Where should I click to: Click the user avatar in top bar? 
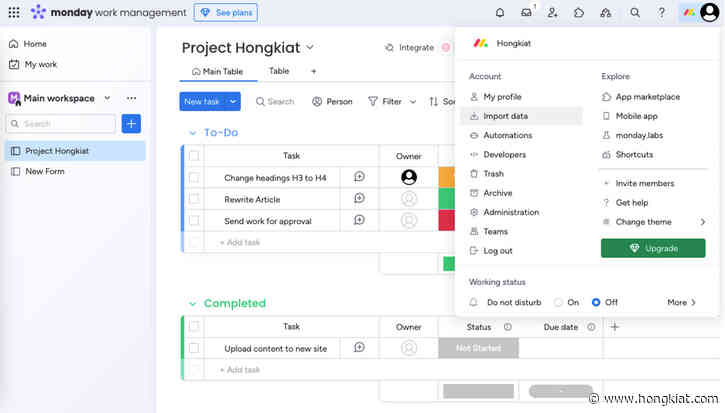click(x=710, y=12)
